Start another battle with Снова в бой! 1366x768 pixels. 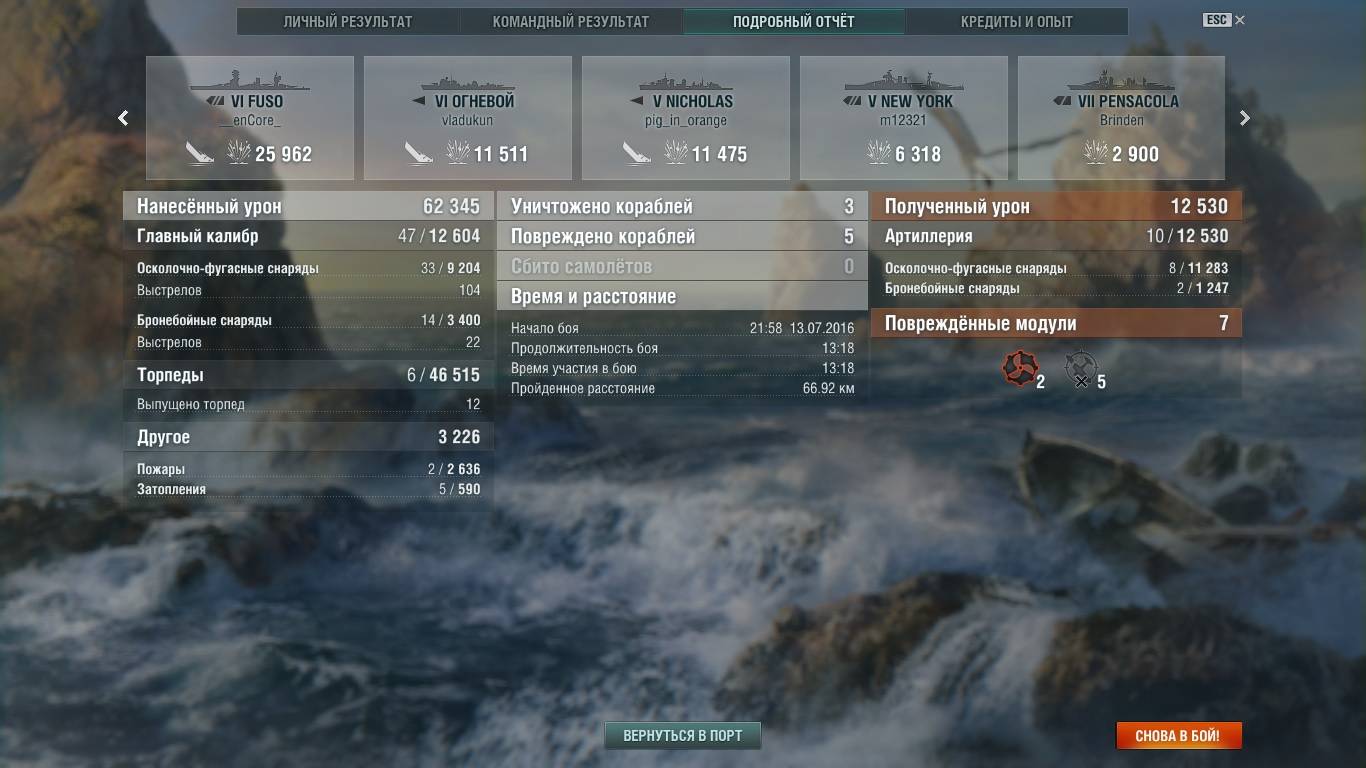tap(1178, 735)
